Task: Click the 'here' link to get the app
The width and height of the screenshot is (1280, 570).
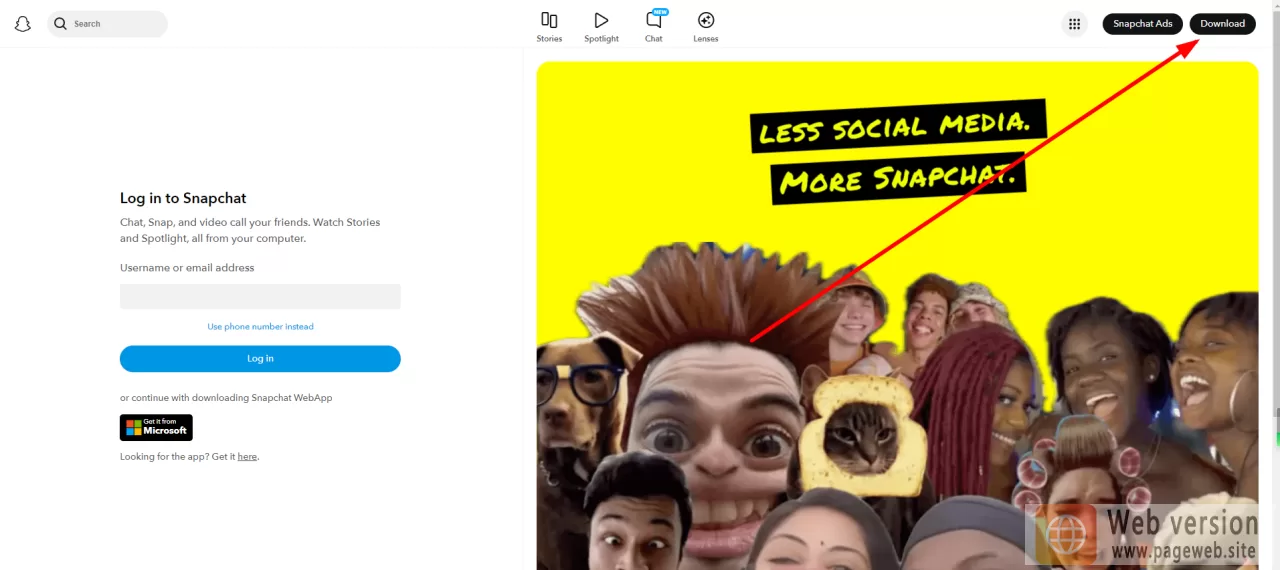Action: [x=247, y=457]
